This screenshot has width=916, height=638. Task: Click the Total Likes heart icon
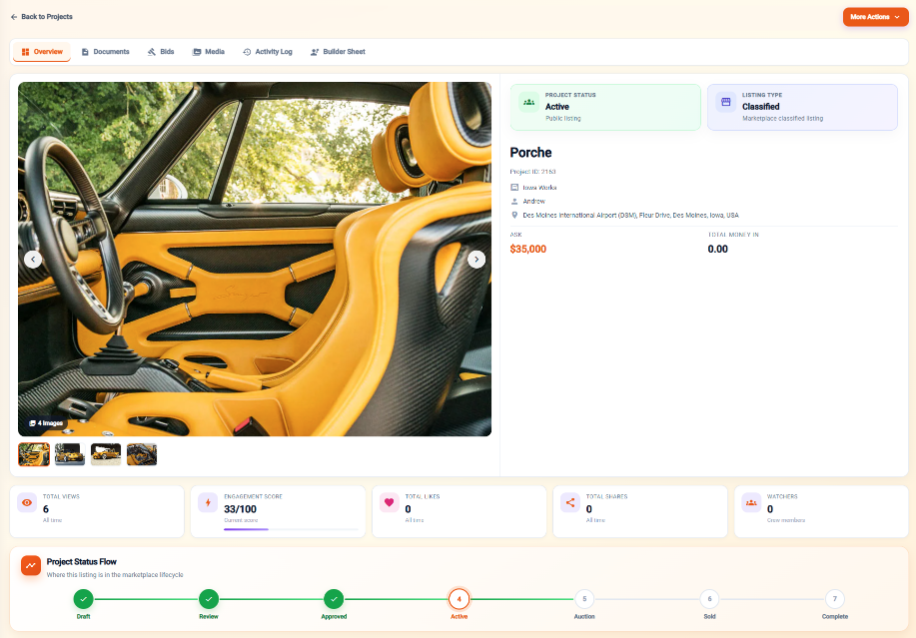pos(389,502)
